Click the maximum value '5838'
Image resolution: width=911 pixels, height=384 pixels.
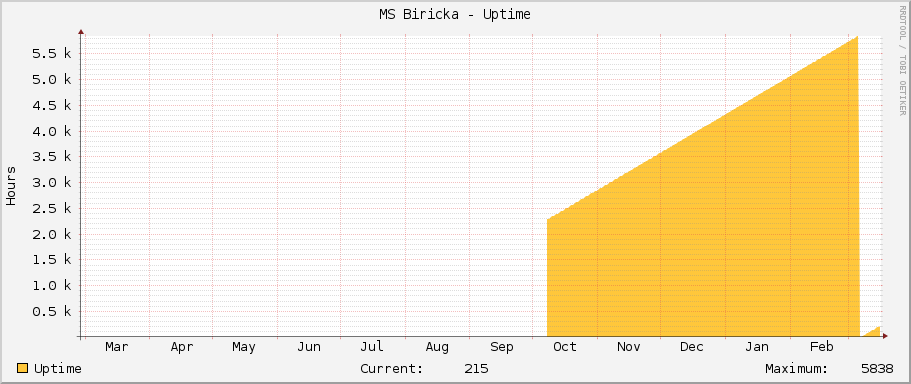point(877,369)
